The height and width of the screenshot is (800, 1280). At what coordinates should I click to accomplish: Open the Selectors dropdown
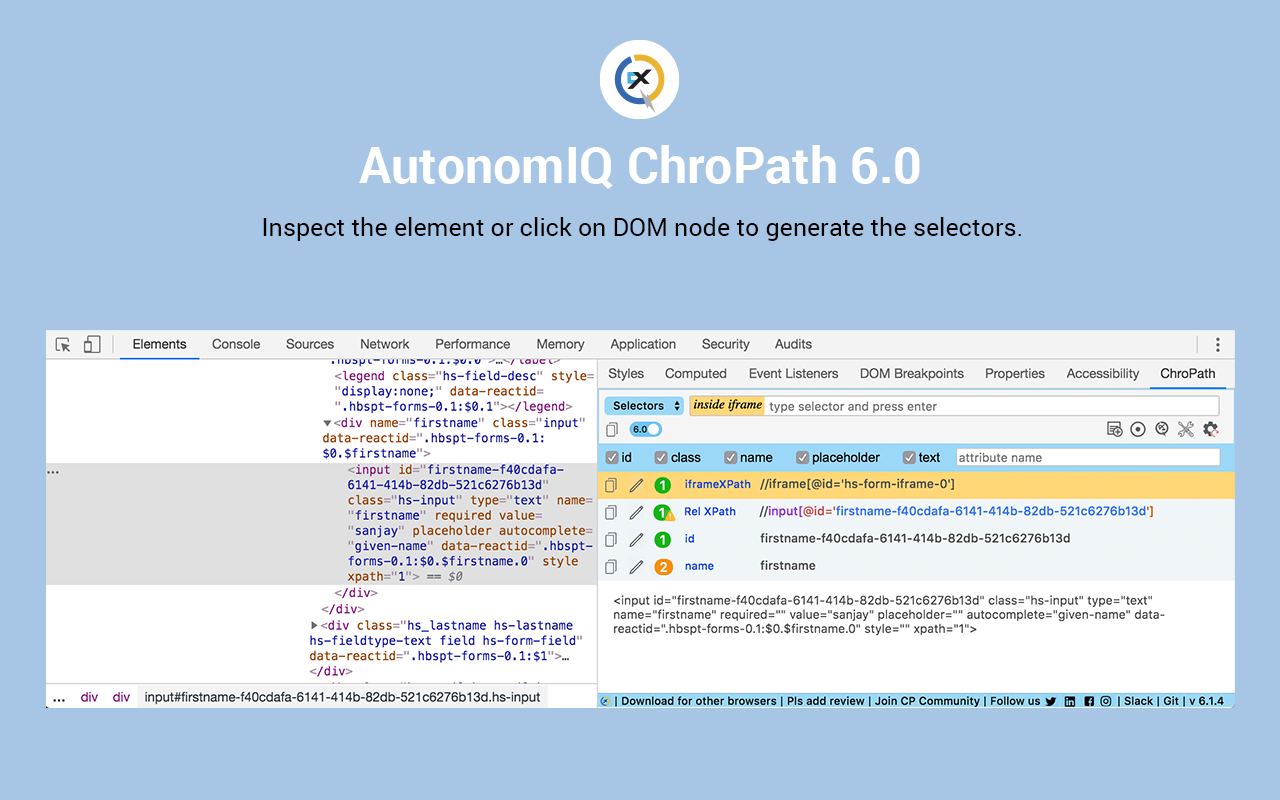coord(644,406)
